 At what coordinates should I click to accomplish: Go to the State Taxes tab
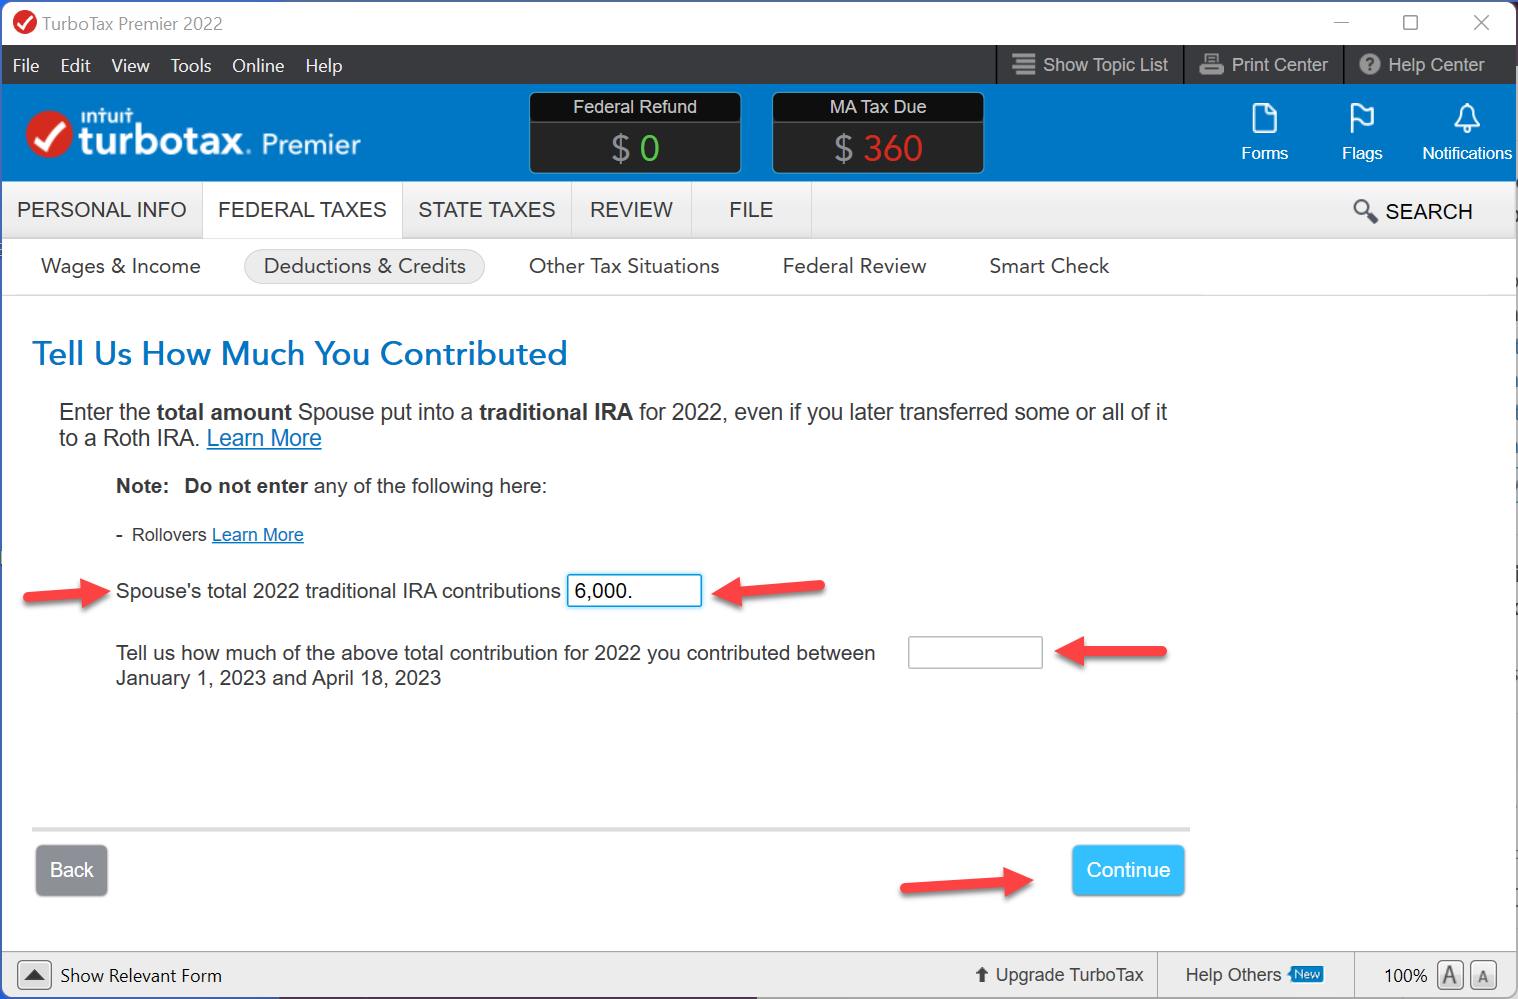[x=487, y=210]
